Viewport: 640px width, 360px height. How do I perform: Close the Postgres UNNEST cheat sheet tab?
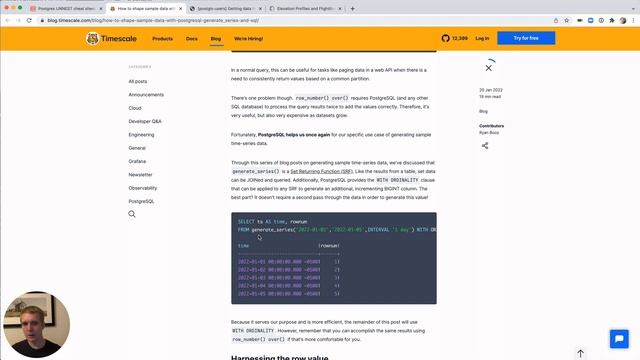(x=101, y=8)
